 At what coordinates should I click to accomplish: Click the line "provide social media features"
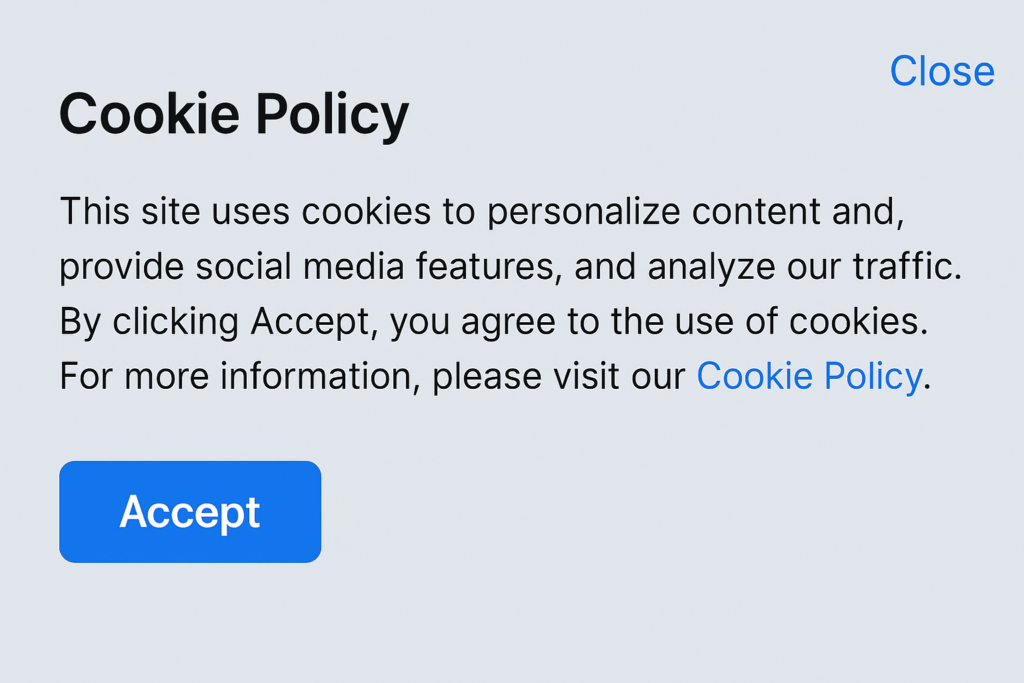tap(511, 267)
